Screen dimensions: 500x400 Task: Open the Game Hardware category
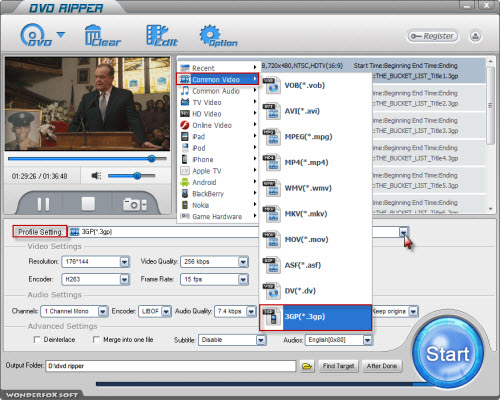[x=218, y=216]
